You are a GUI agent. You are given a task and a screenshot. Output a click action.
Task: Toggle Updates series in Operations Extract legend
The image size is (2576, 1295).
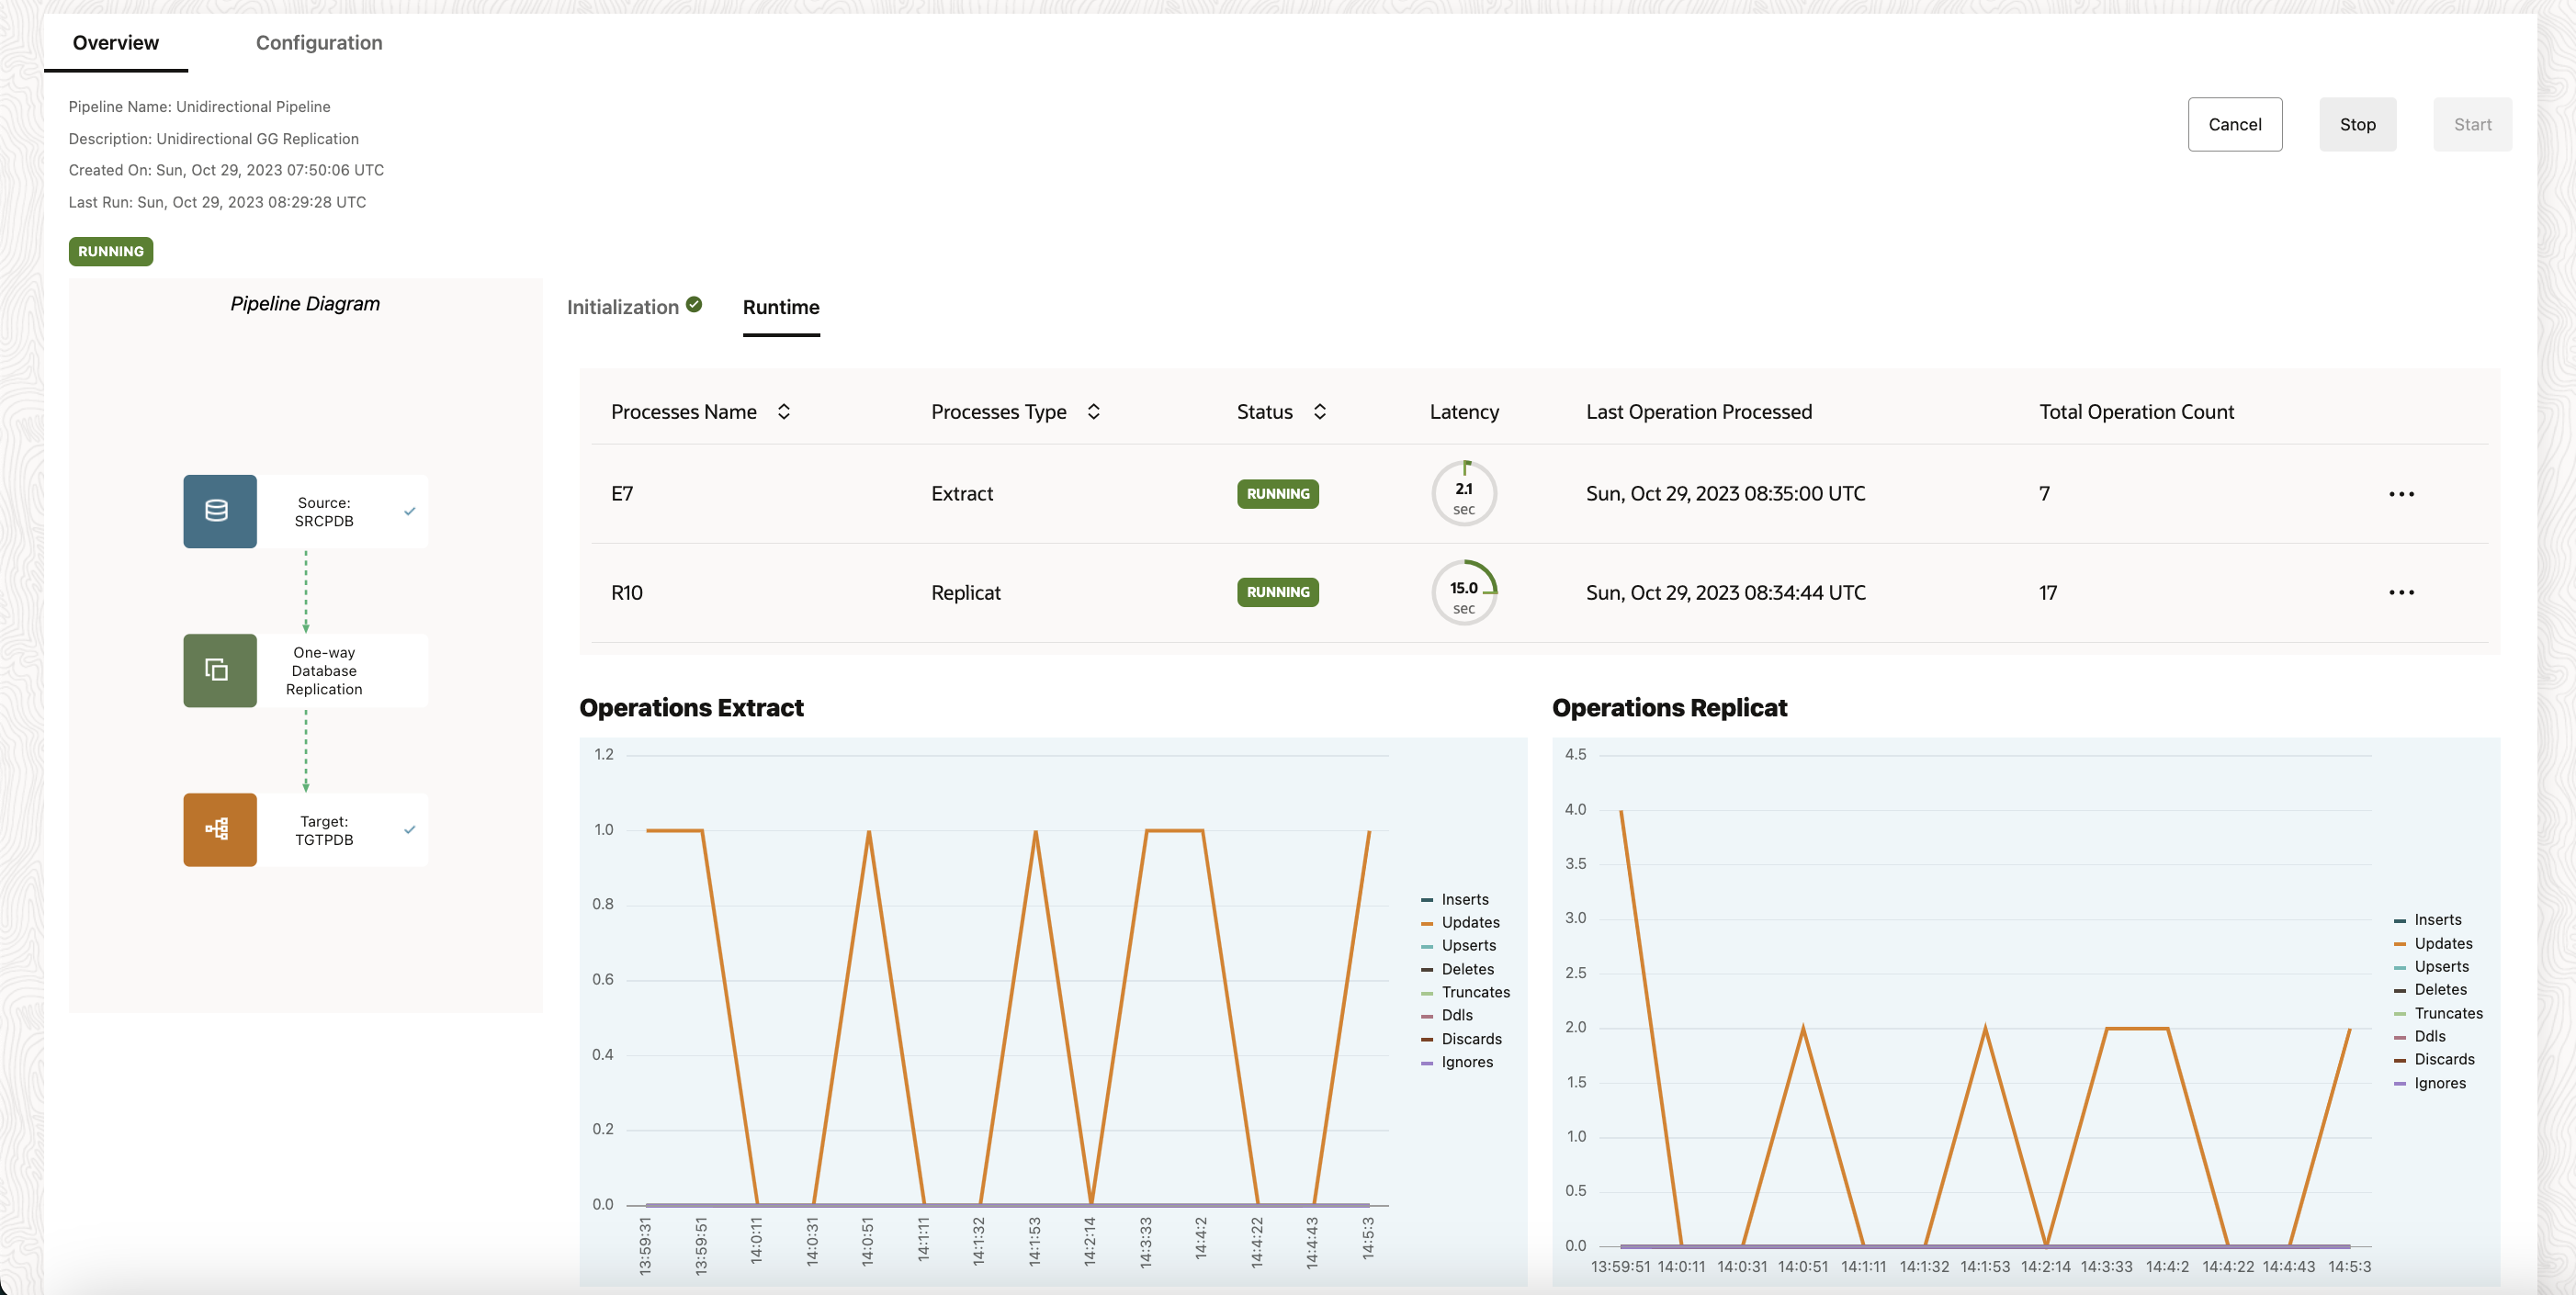[1469, 922]
